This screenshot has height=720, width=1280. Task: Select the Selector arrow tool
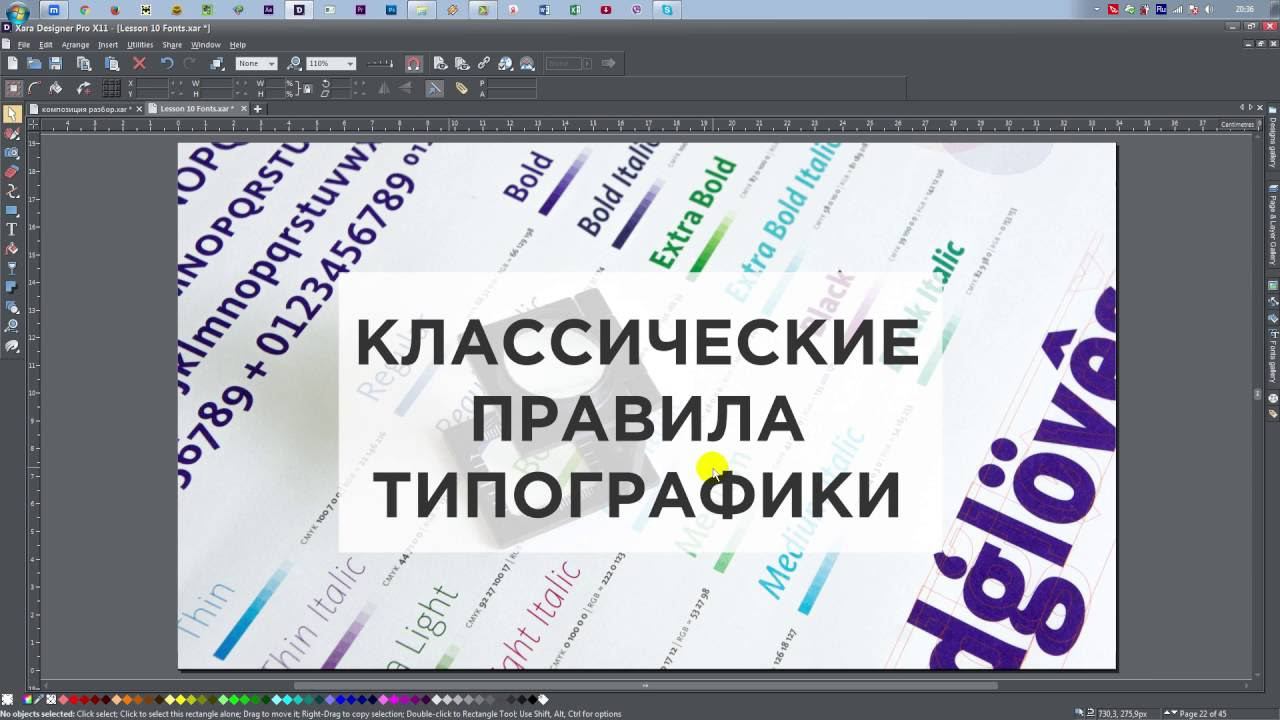coord(12,114)
